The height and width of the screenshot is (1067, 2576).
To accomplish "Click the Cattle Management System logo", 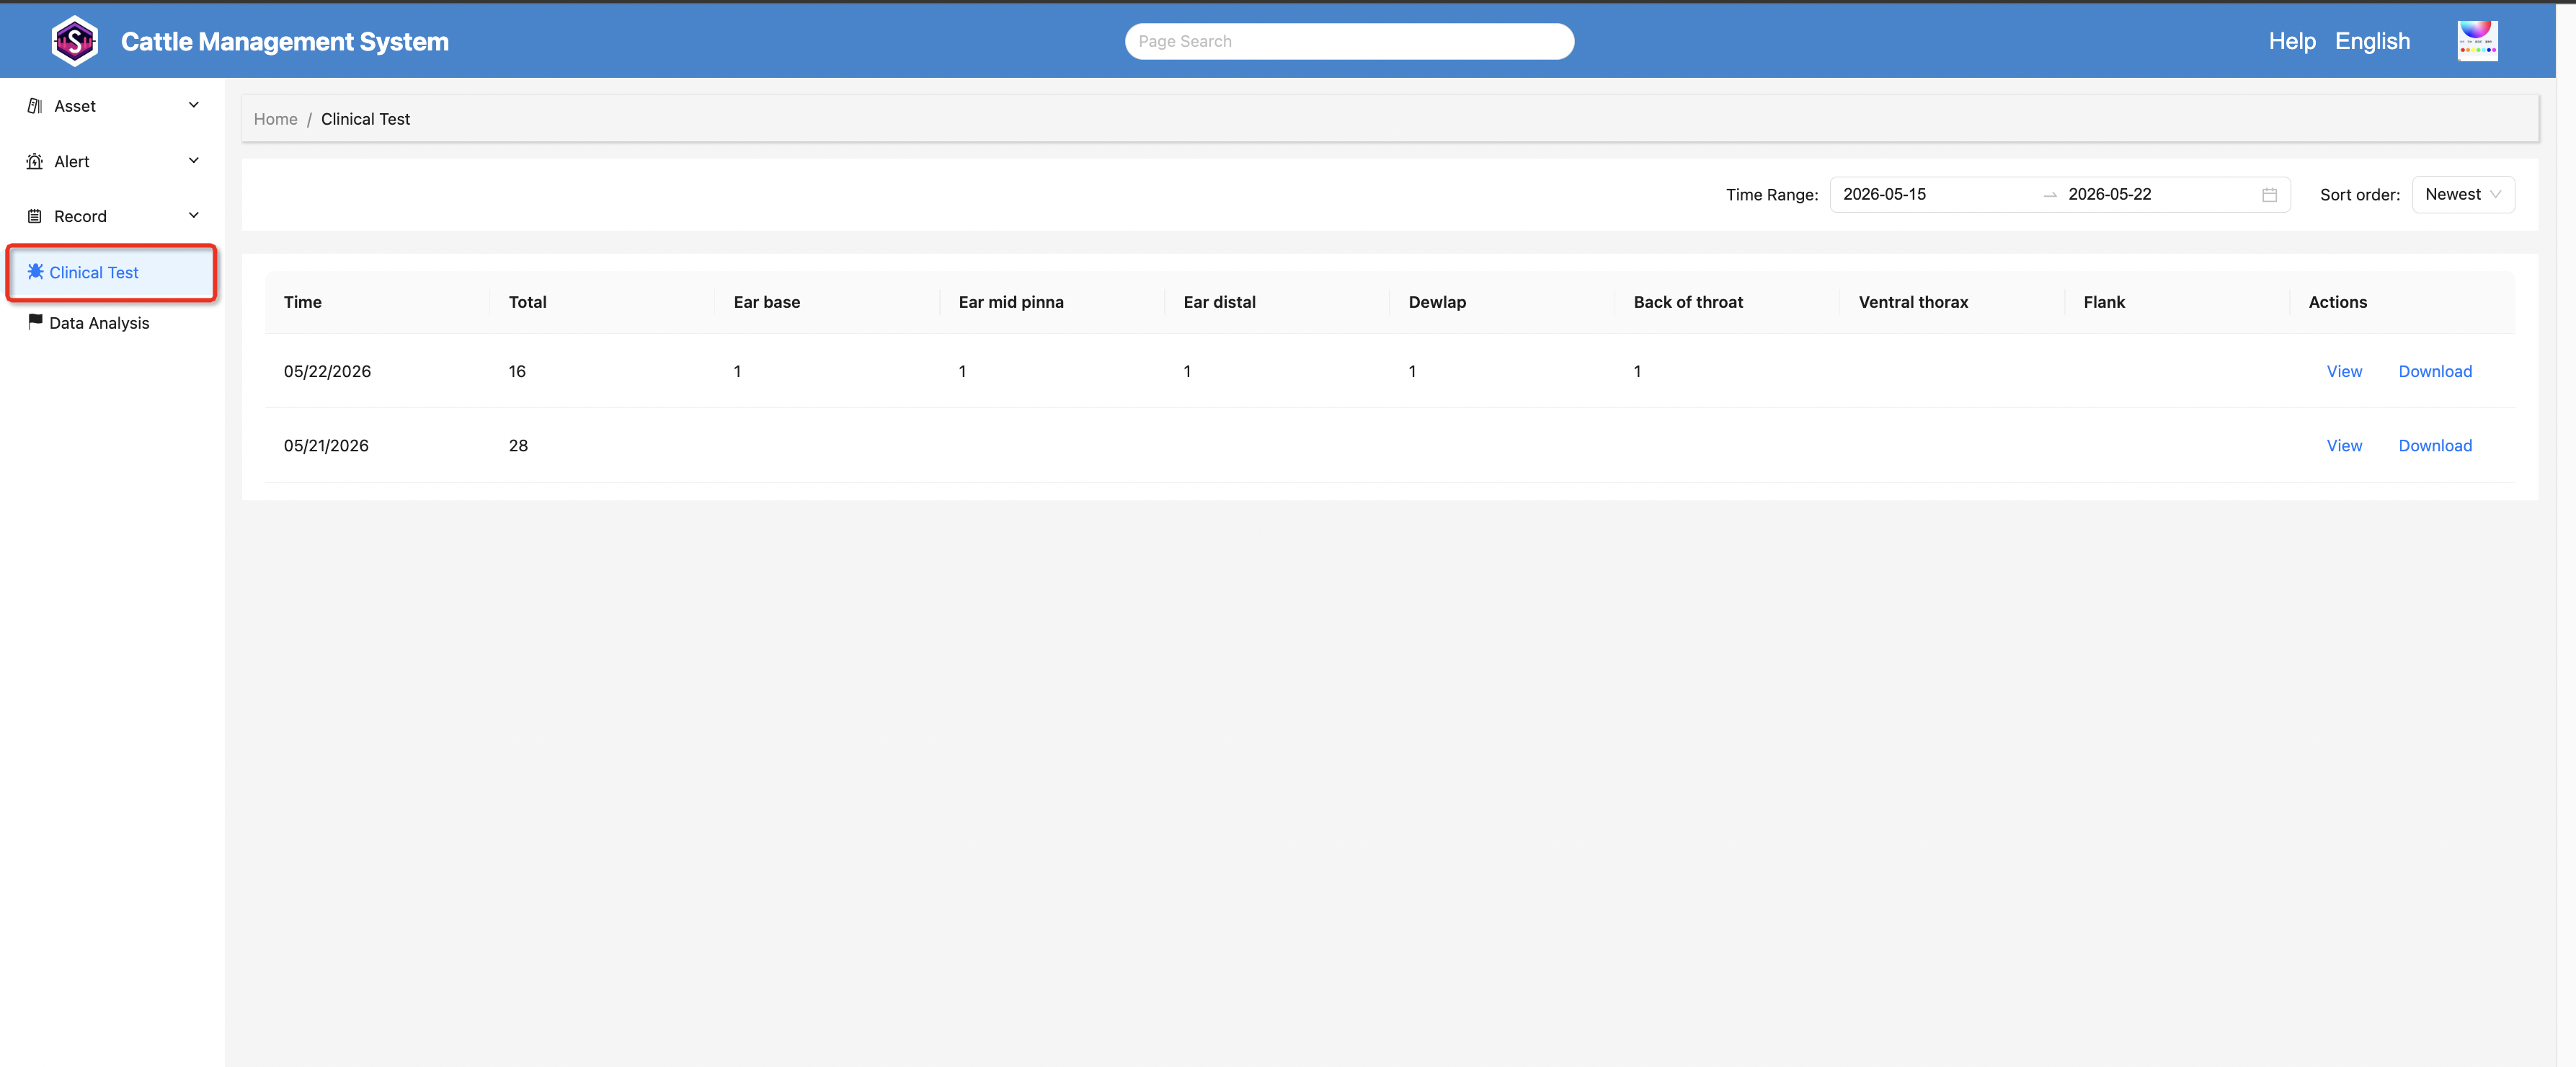I will click(74, 41).
